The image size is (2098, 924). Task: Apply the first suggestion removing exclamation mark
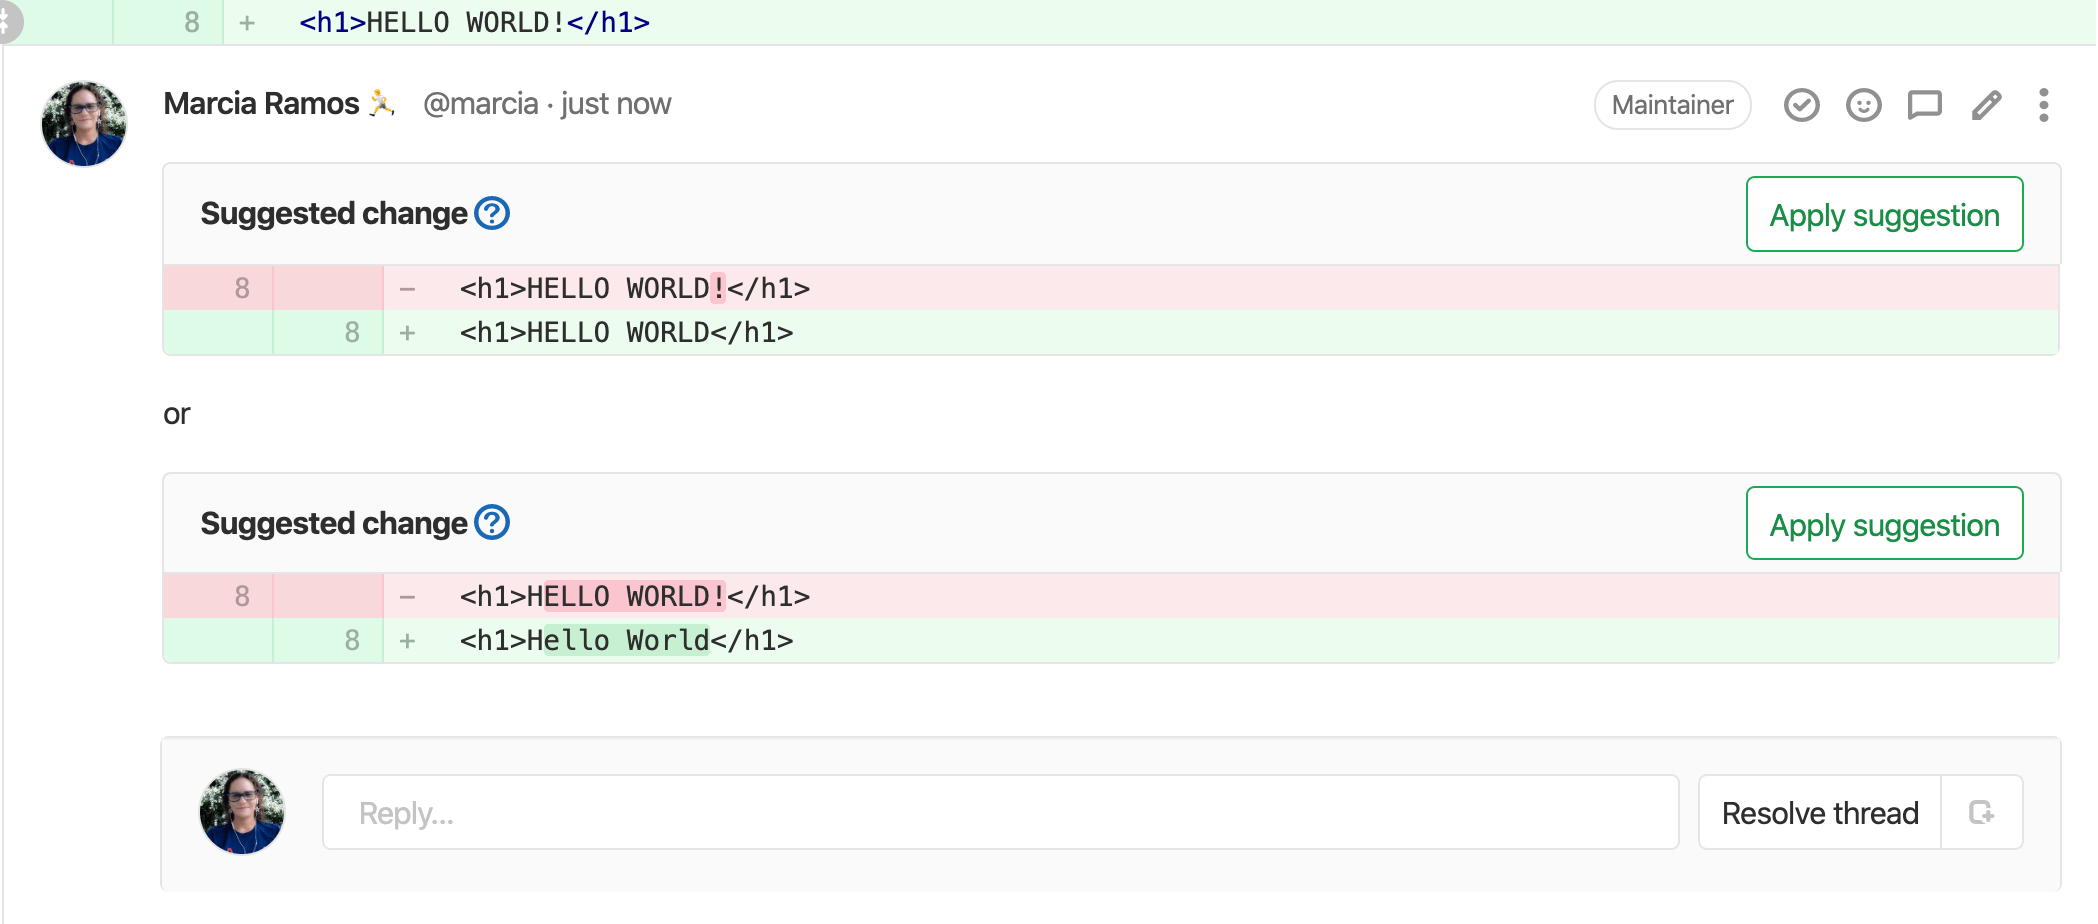1884,215
